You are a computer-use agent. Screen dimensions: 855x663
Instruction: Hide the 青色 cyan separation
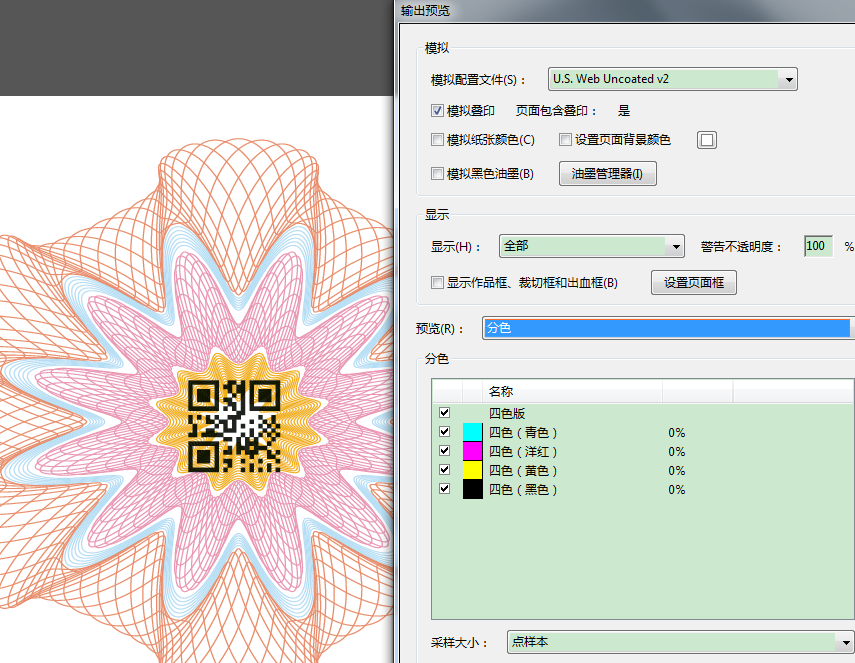(x=445, y=432)
